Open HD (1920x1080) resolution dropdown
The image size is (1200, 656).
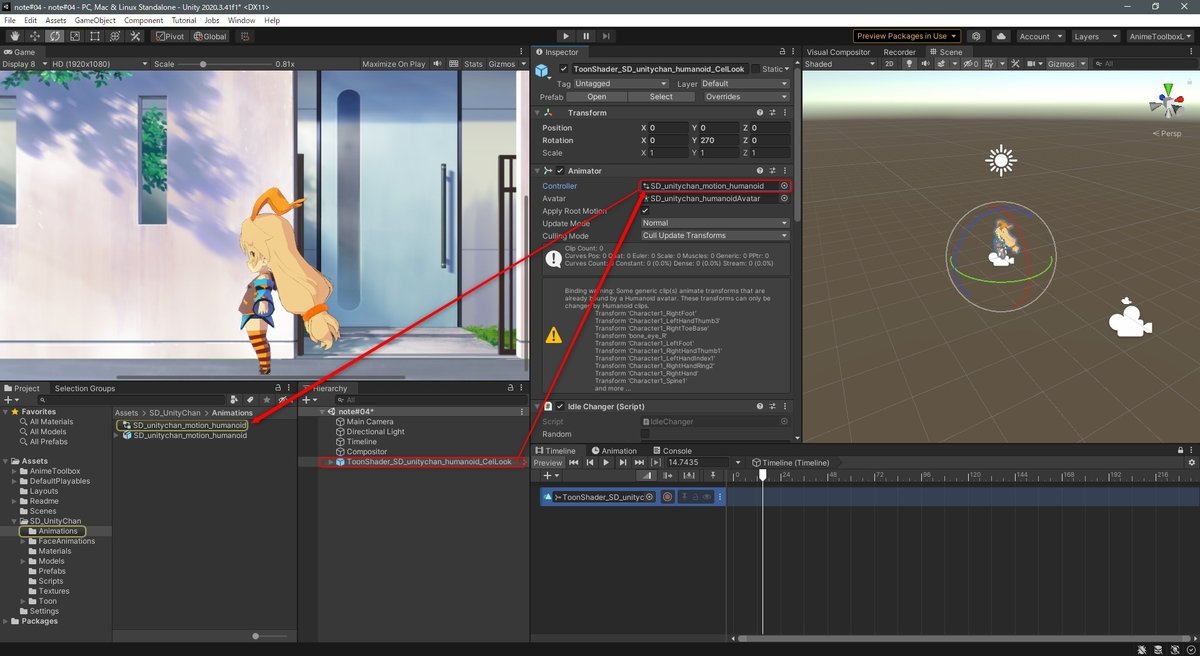tap(99, 64)
